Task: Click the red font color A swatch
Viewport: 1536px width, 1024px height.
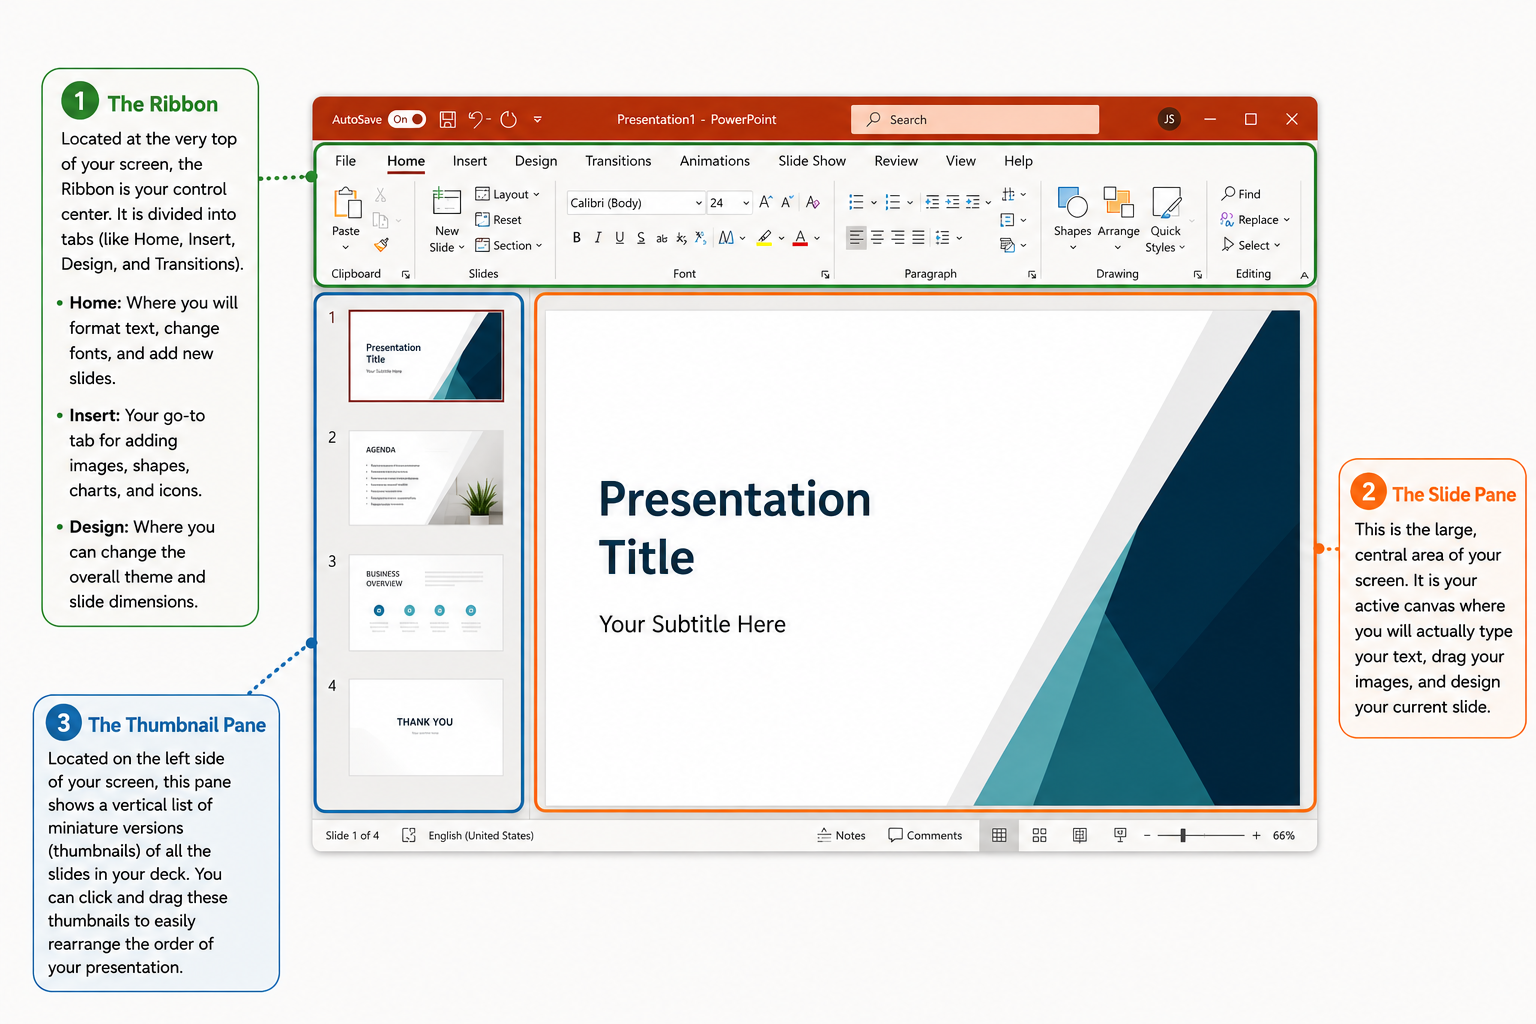Action: point(800,238)
